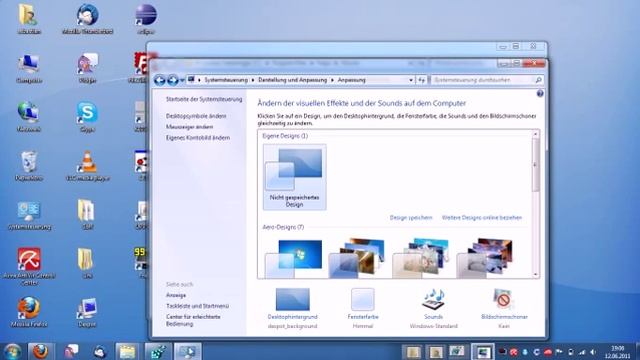Open Center für erleichterte Bedienung link

[x=193, y=320]
